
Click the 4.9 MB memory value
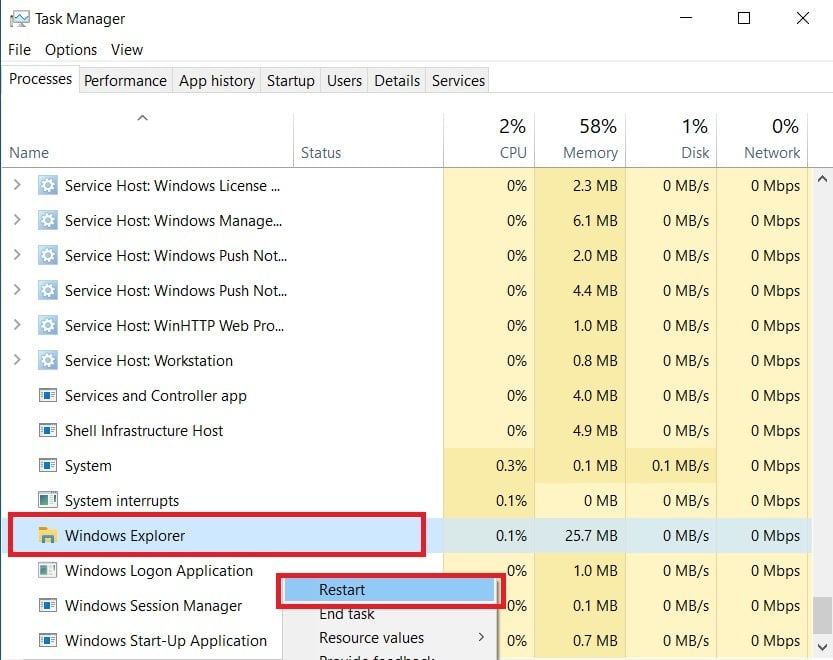(595, 430)
